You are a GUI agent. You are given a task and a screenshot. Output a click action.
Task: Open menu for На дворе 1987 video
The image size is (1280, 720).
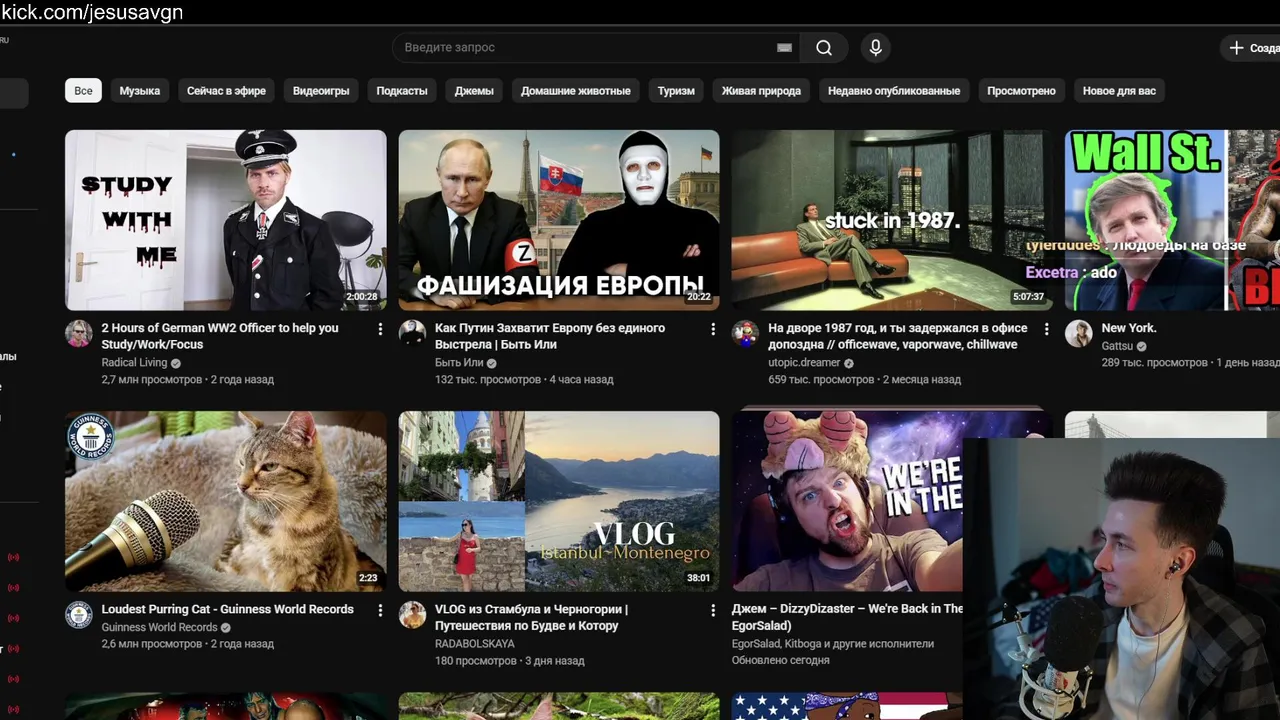coord(1046,329)
